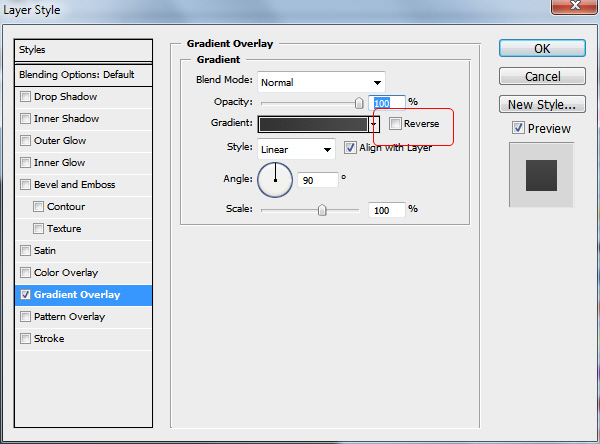Open the Color Overlay settings label

coord(66,273)
